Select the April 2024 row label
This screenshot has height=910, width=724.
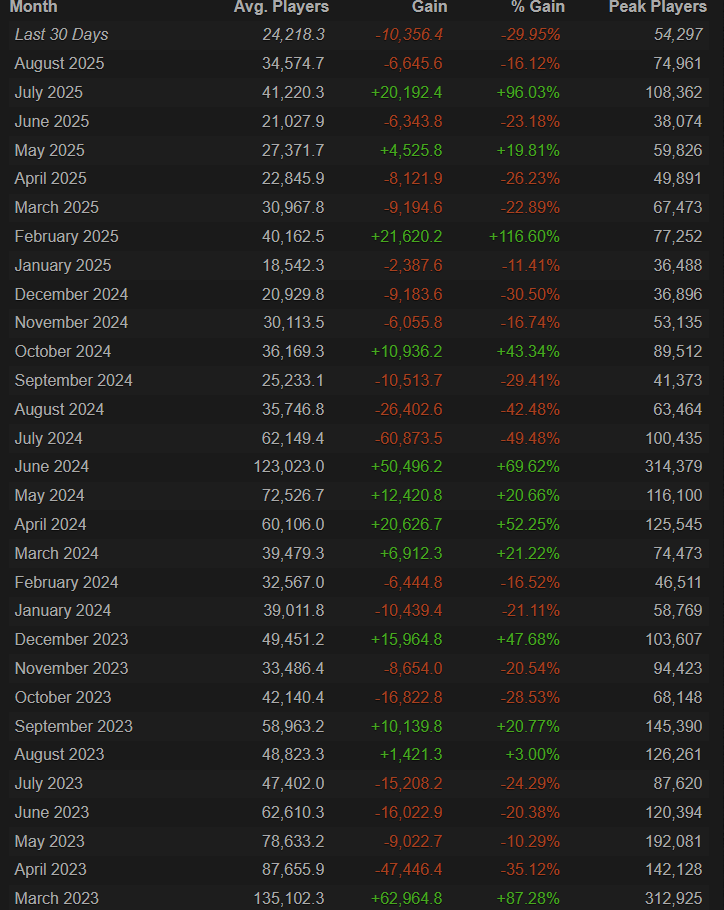[50, 524]
